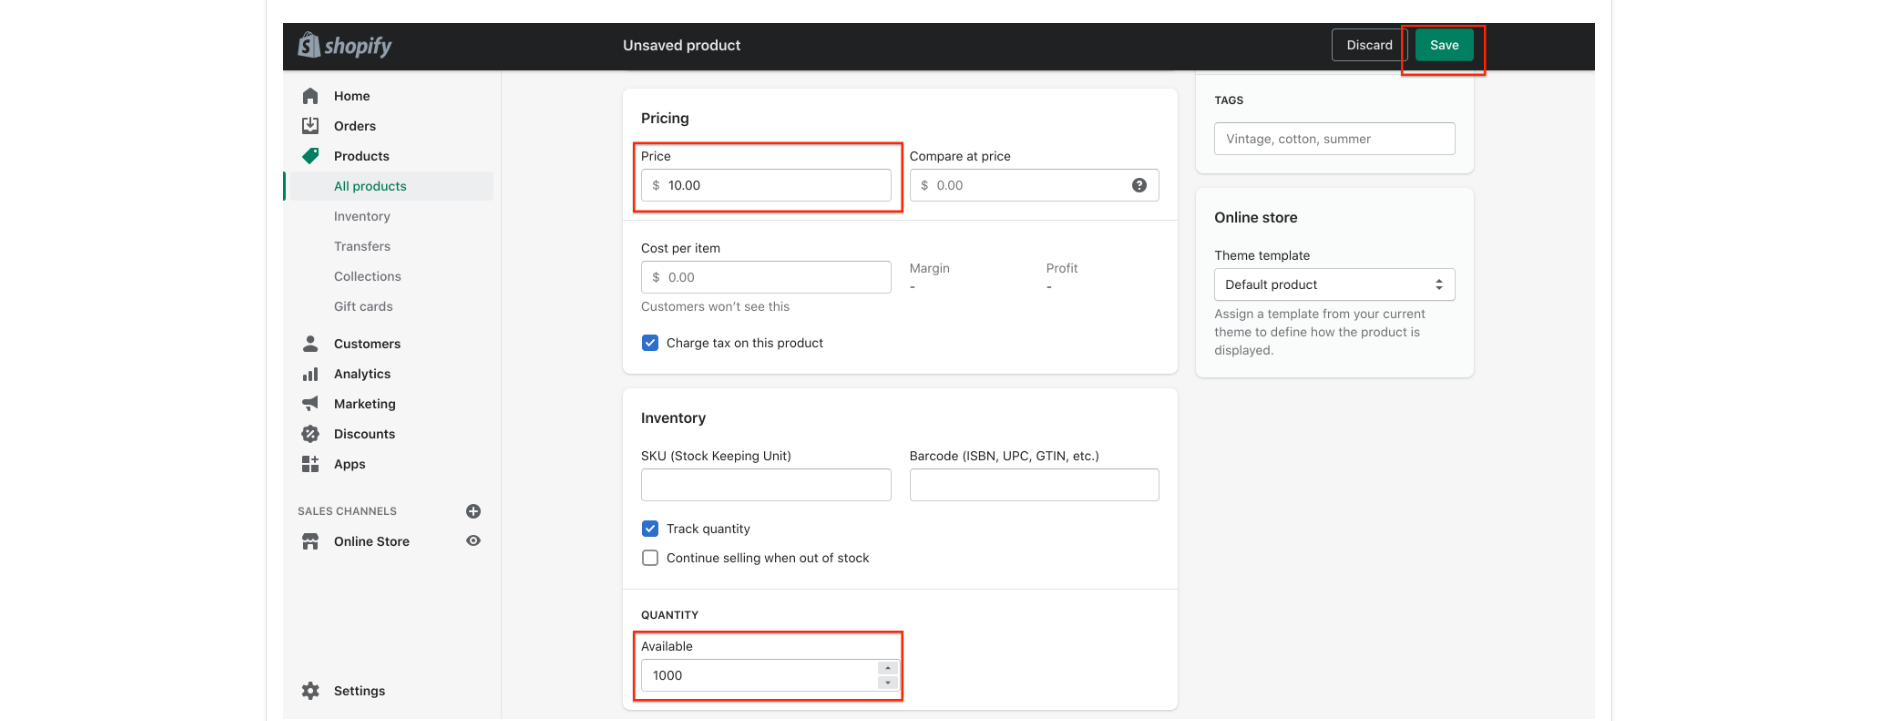The height and width of the screenshot is (721, 1887).
Task: Toggle Charge tax on this product
Action: coord(650,343)
